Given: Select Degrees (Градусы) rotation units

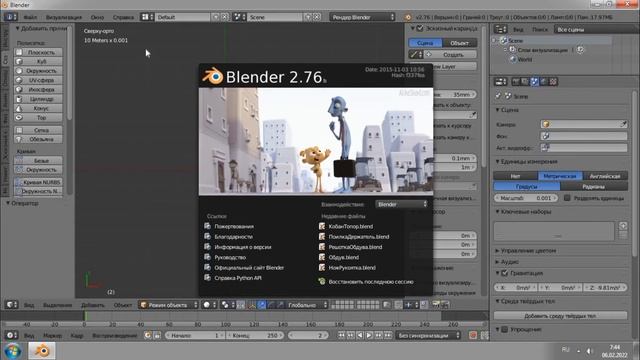Looking at the screenshot, I should pyautogui.click(x=527, y=187).
